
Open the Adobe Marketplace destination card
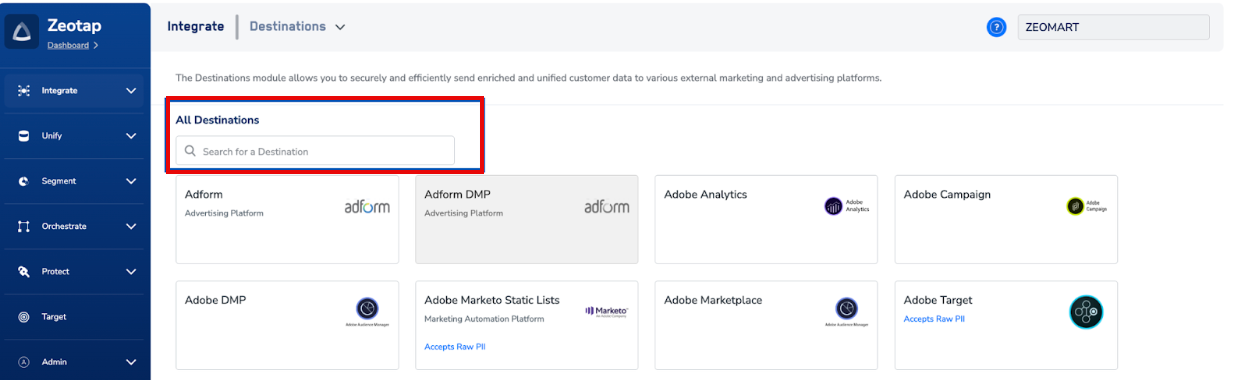click(x=766, y=325)
